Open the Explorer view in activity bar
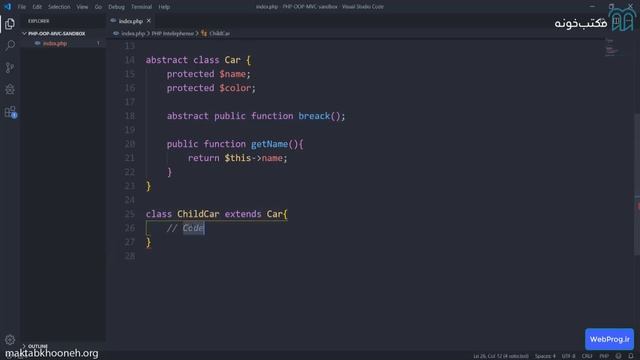This screenshot has height=360, width=640. click(x=10, y=24)
